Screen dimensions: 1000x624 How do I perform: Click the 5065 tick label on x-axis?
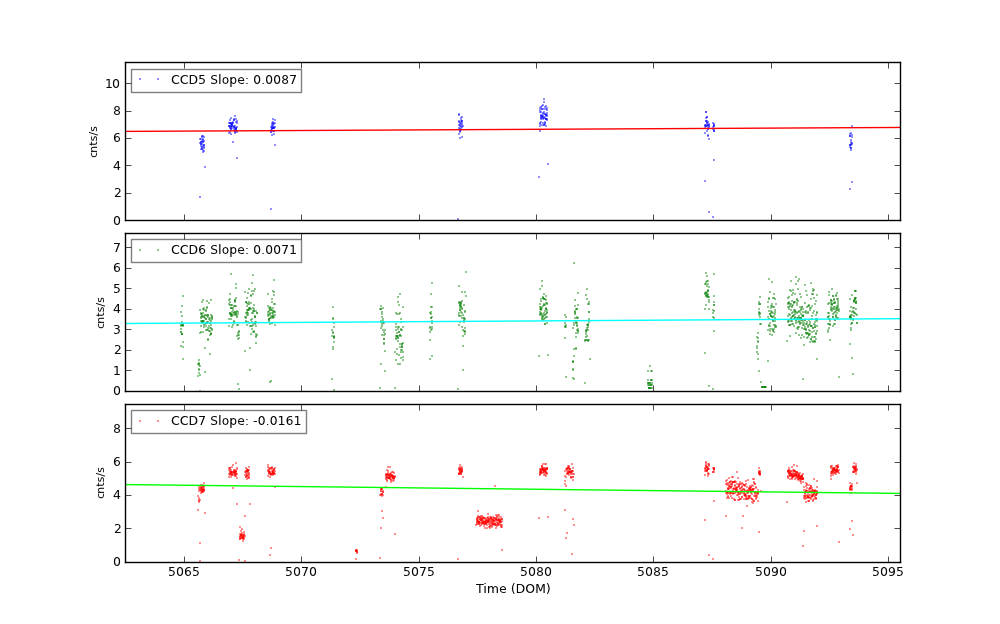pyautogui.click(x=184, y=572)
